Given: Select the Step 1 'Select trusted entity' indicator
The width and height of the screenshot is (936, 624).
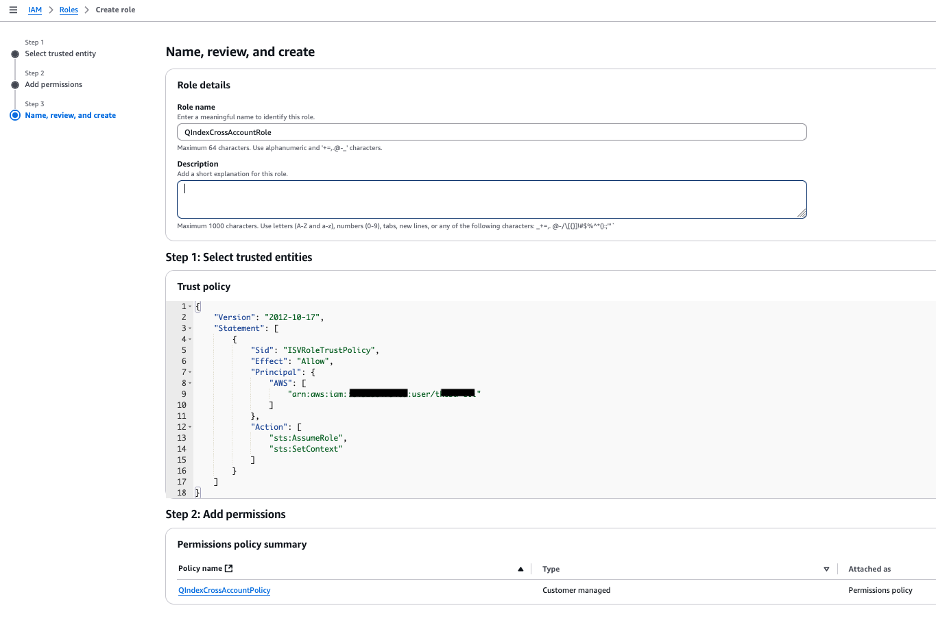Looking at the screenshot, I should point(14,52).
